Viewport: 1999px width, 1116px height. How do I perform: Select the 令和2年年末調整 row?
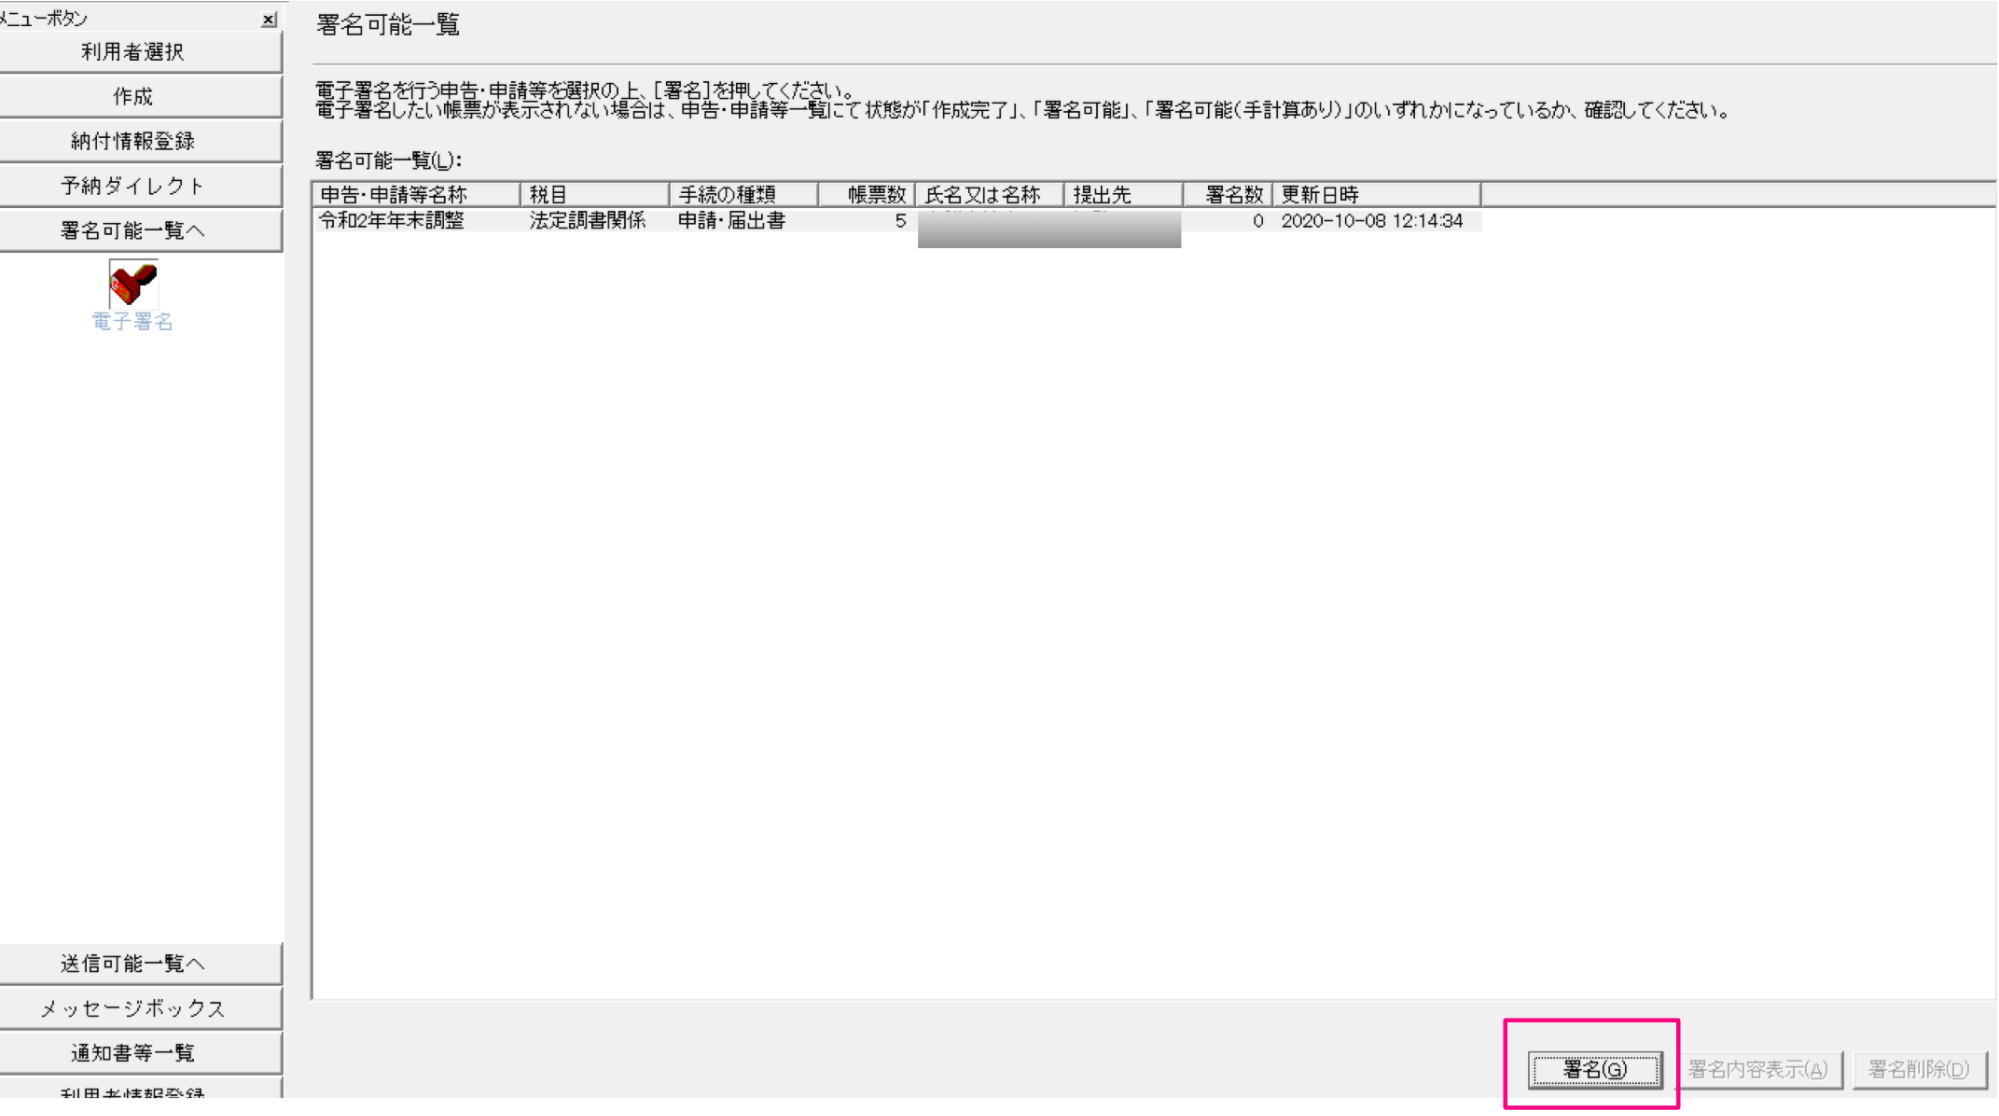pos(897,221)
